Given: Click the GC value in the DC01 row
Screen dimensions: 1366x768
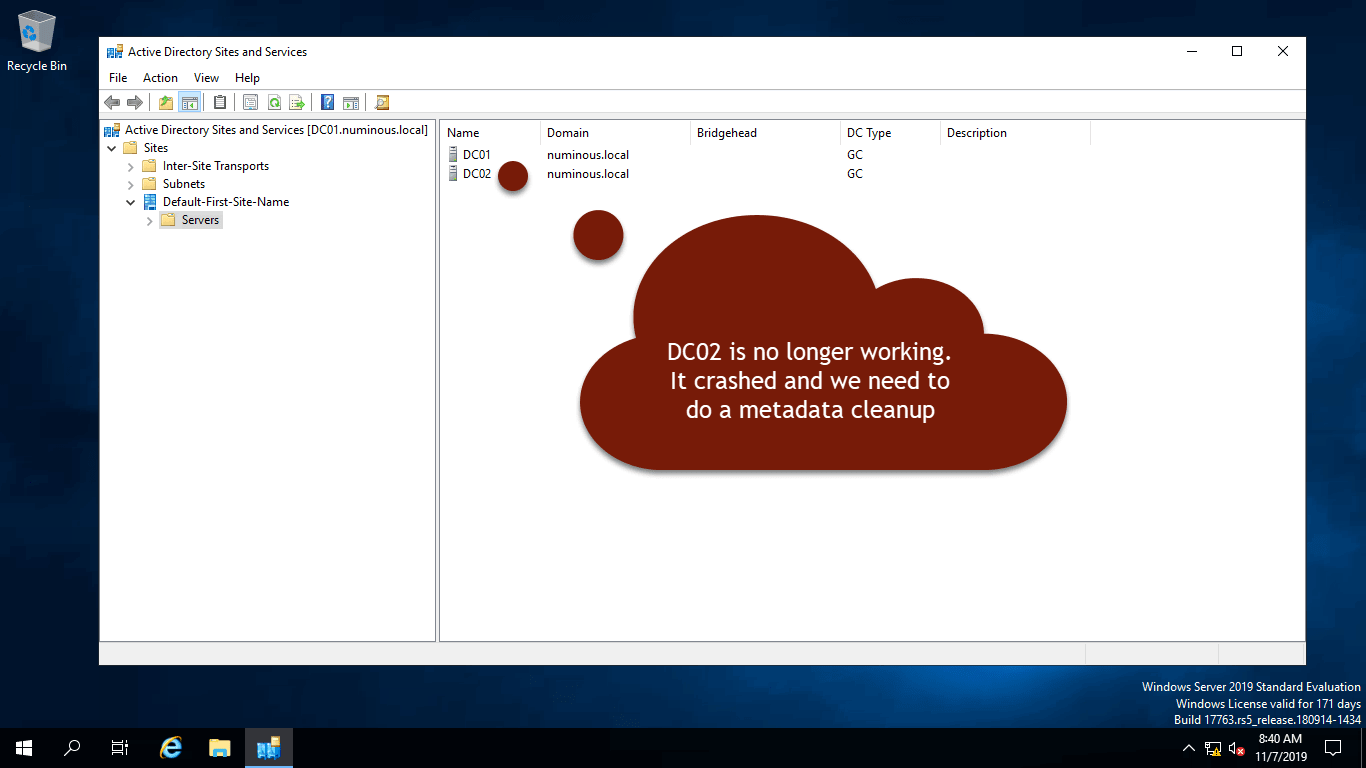Looking at the screenshot, I should point(854,155).
